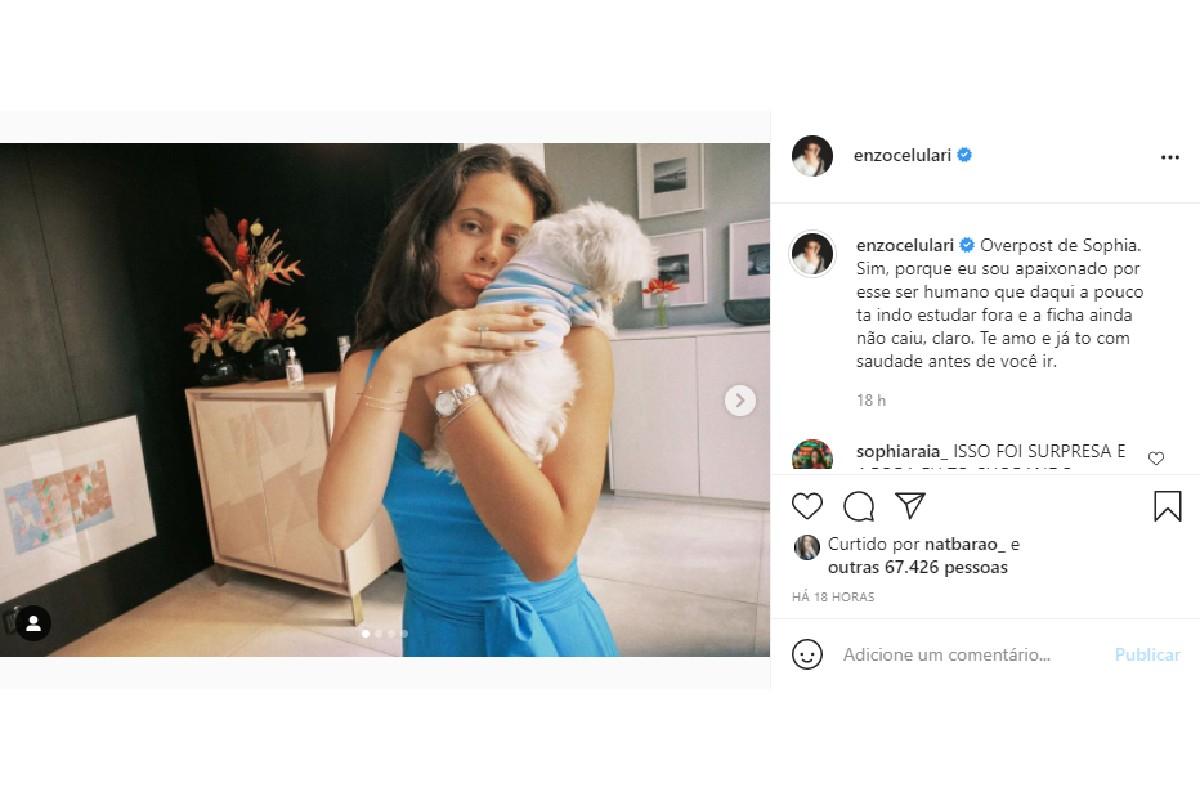This screenshot has width=1200, height=800.
Task: Save the post with the bookmark icon
Action: pos(1167,506)
